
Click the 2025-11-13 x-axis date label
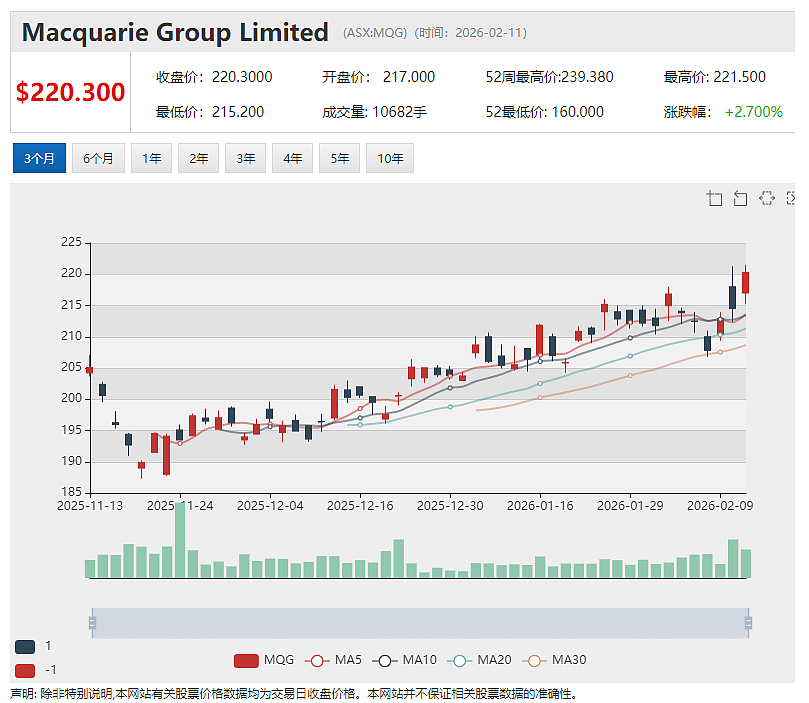pos(90,506)
